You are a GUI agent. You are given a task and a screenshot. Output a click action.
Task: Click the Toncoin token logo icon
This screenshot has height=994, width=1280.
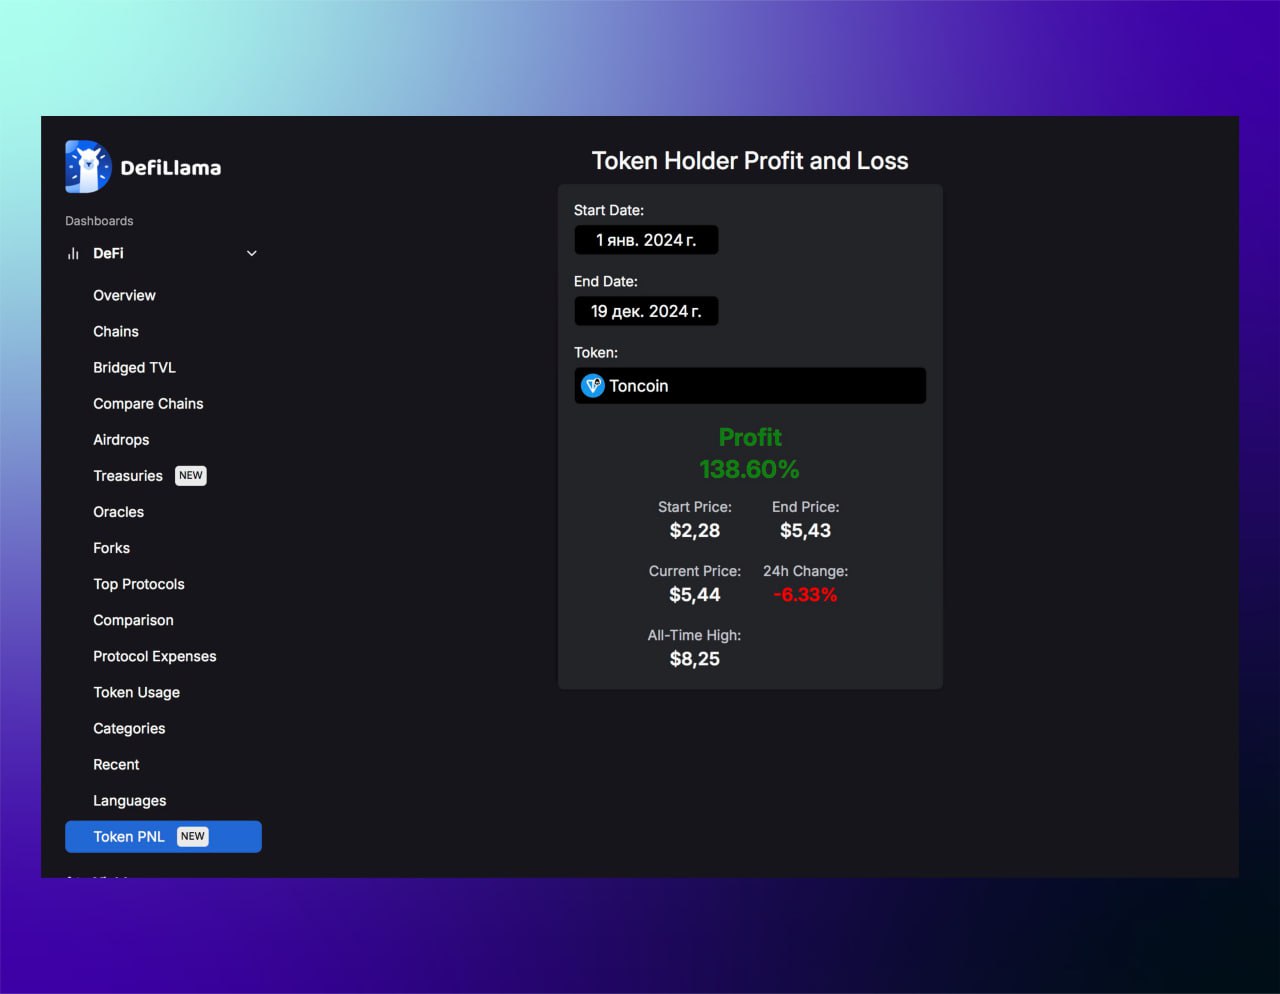pyautogui.click(x=593, y=386)
